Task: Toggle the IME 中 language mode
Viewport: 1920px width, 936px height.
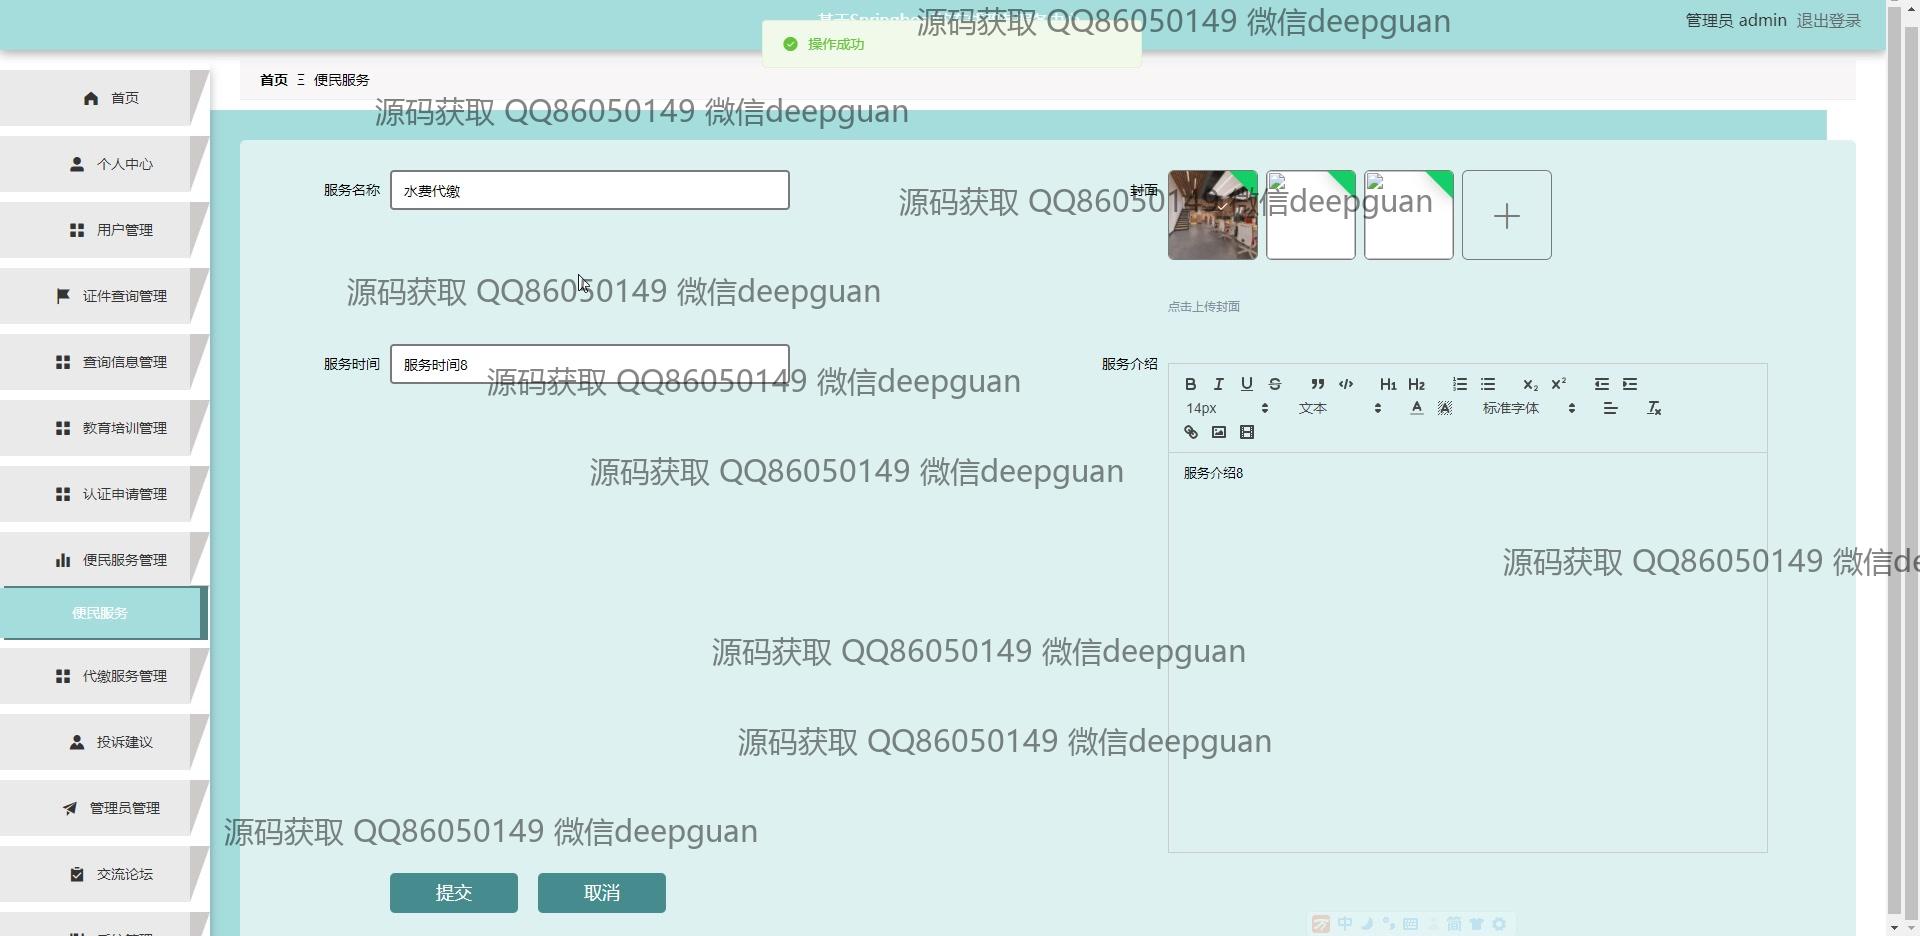Action: tap(1345, 924)
